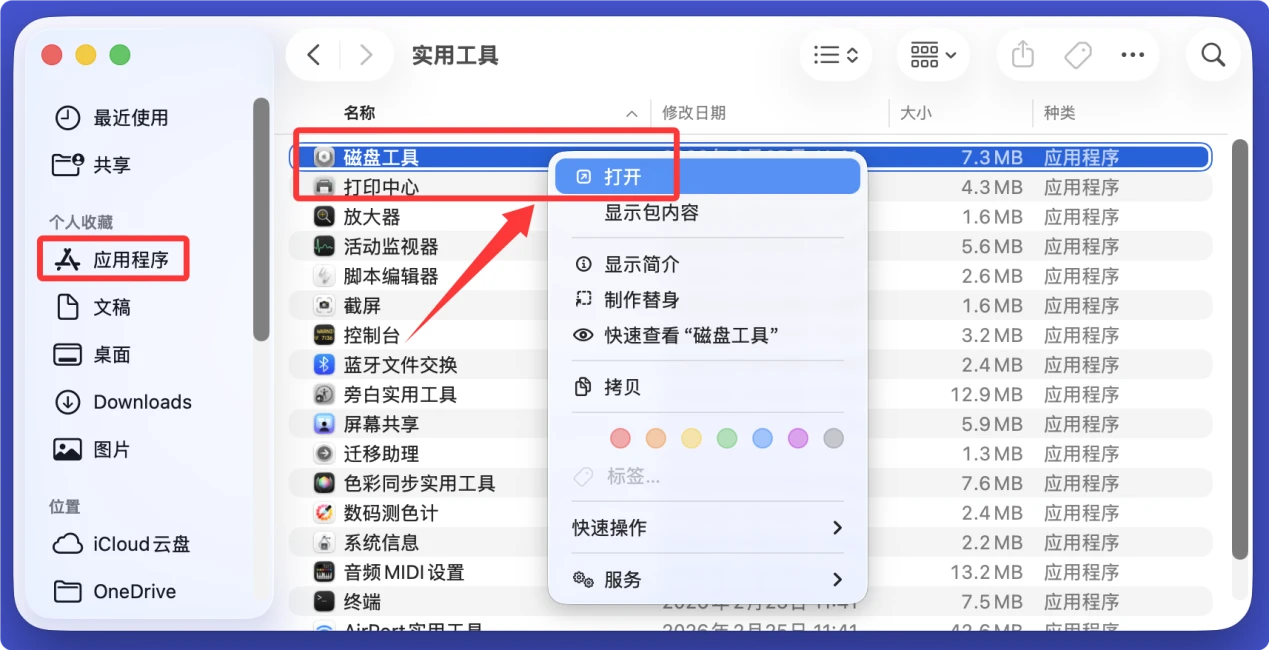The image size is (1269, 650).
Task: Click the share icon in toolbar
Action: [x=1022, y=55]
